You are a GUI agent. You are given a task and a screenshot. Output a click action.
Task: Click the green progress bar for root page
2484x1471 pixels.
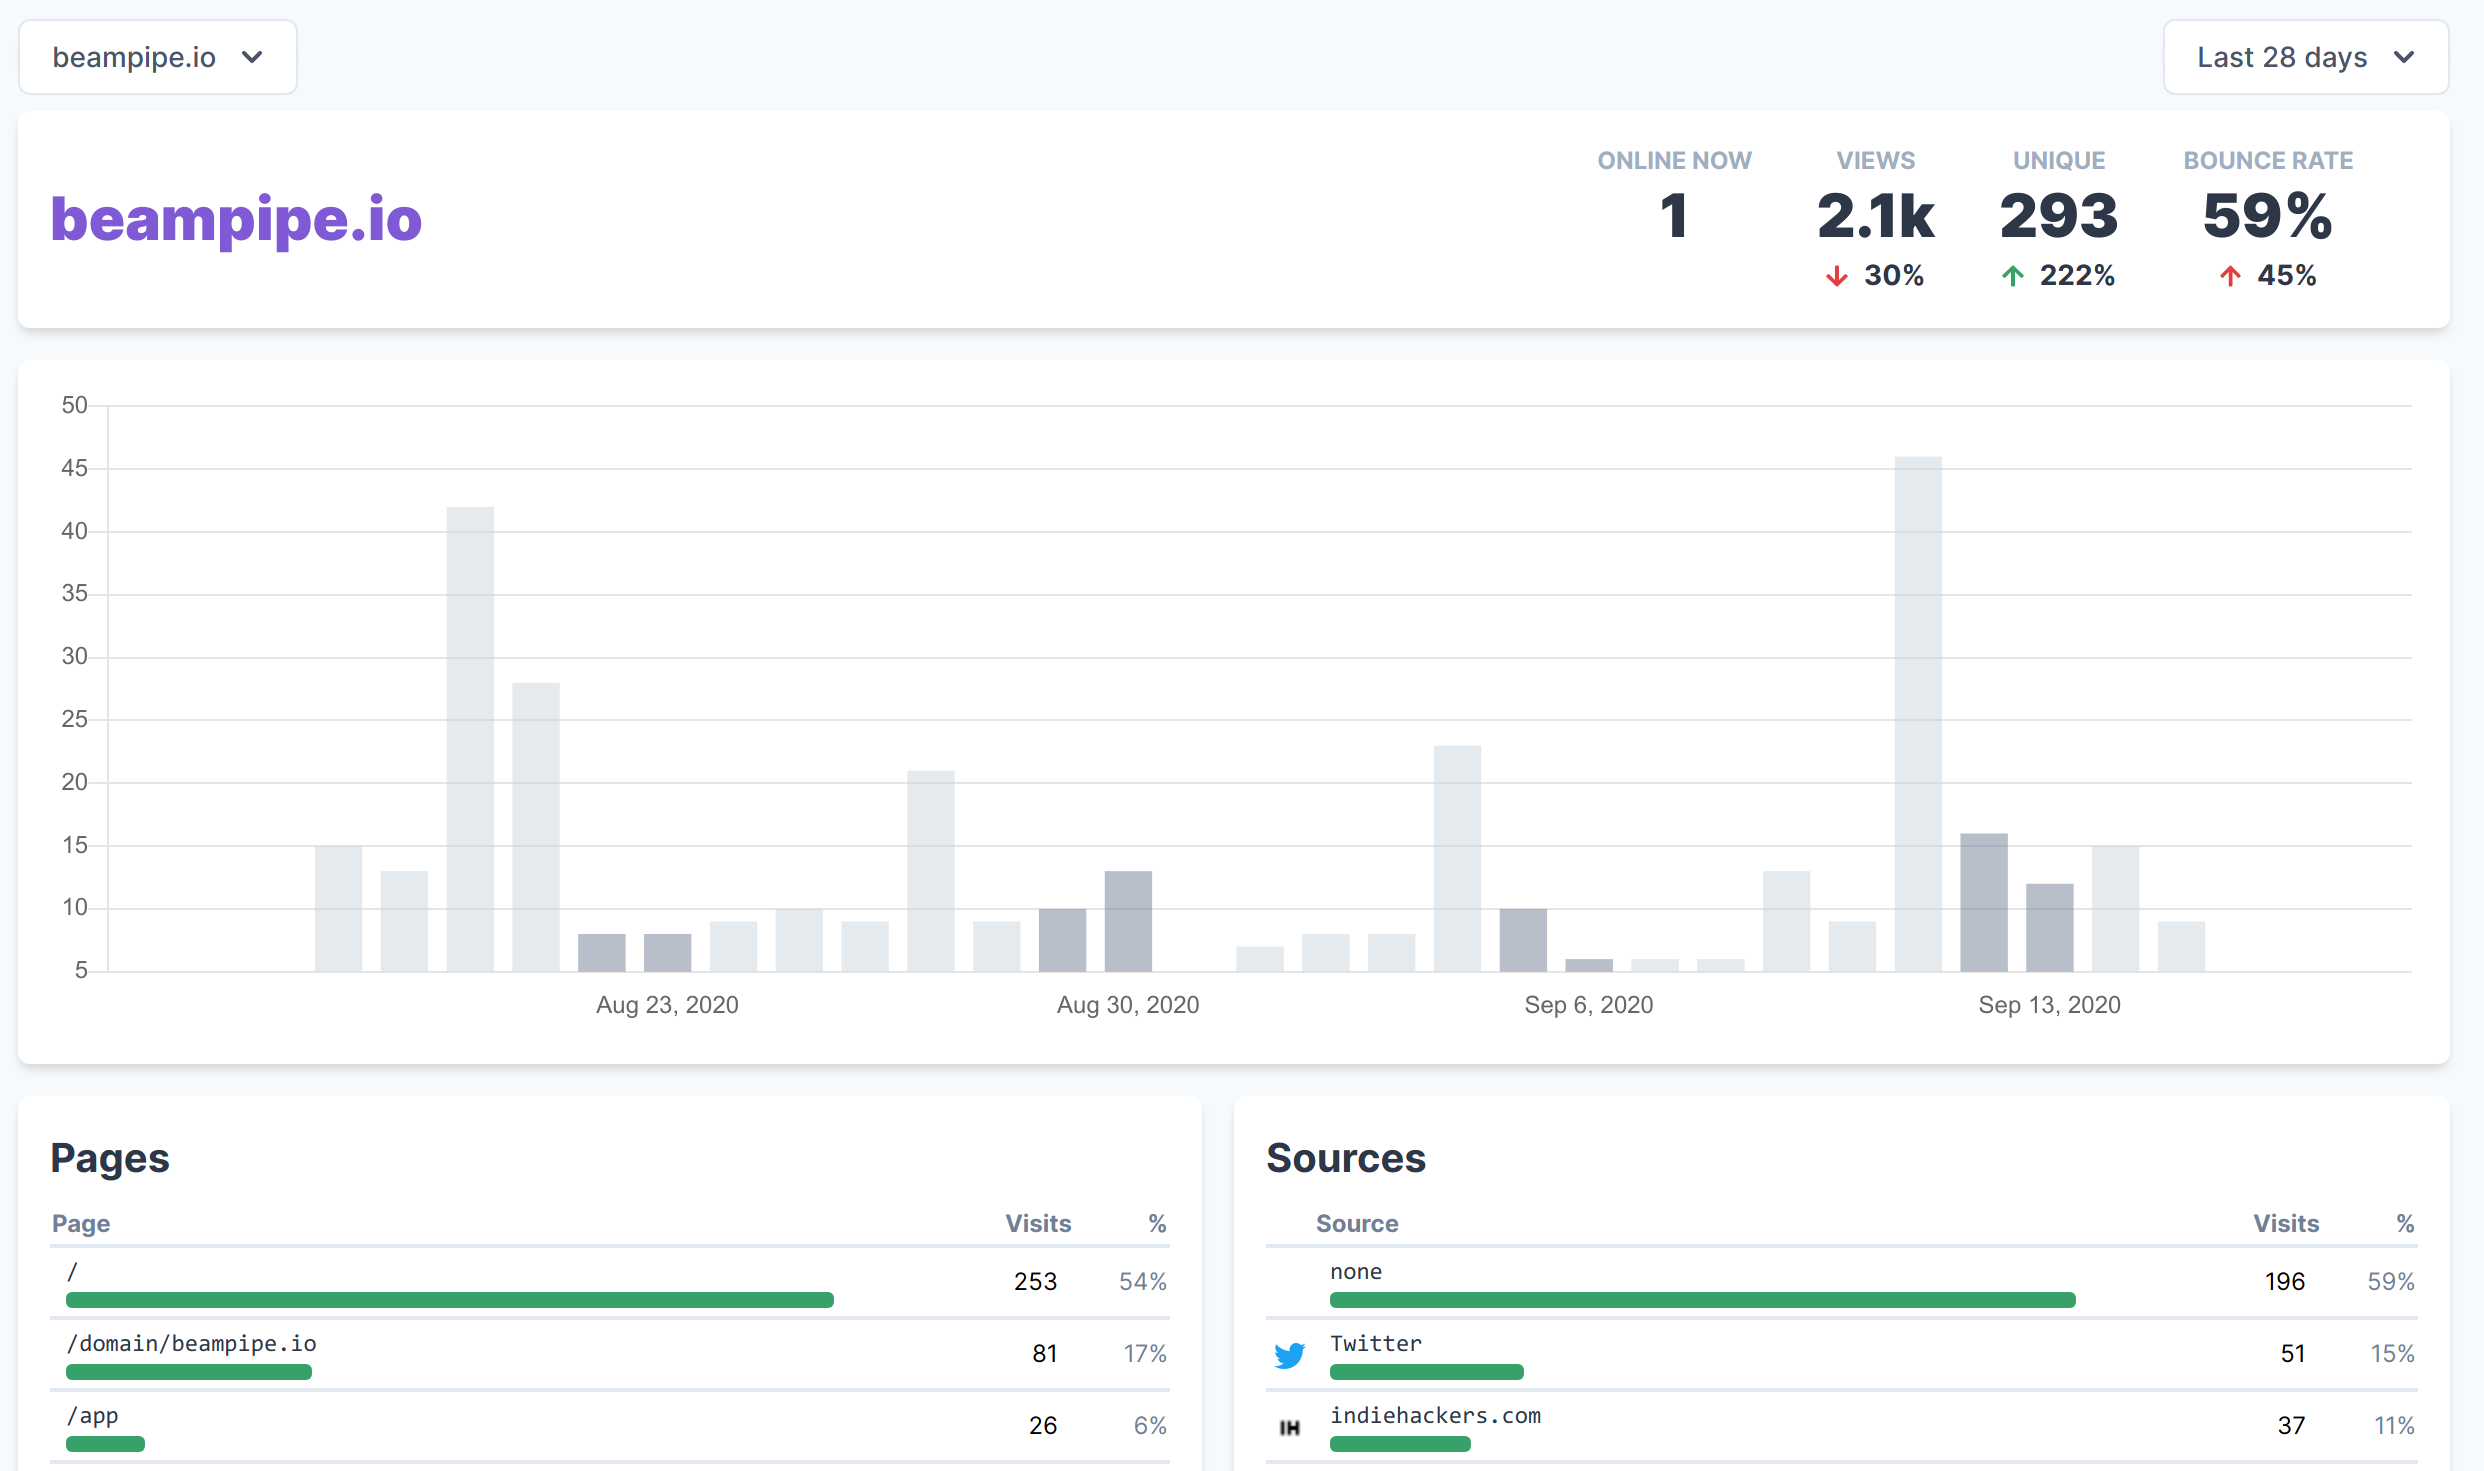click(449, 1300)
